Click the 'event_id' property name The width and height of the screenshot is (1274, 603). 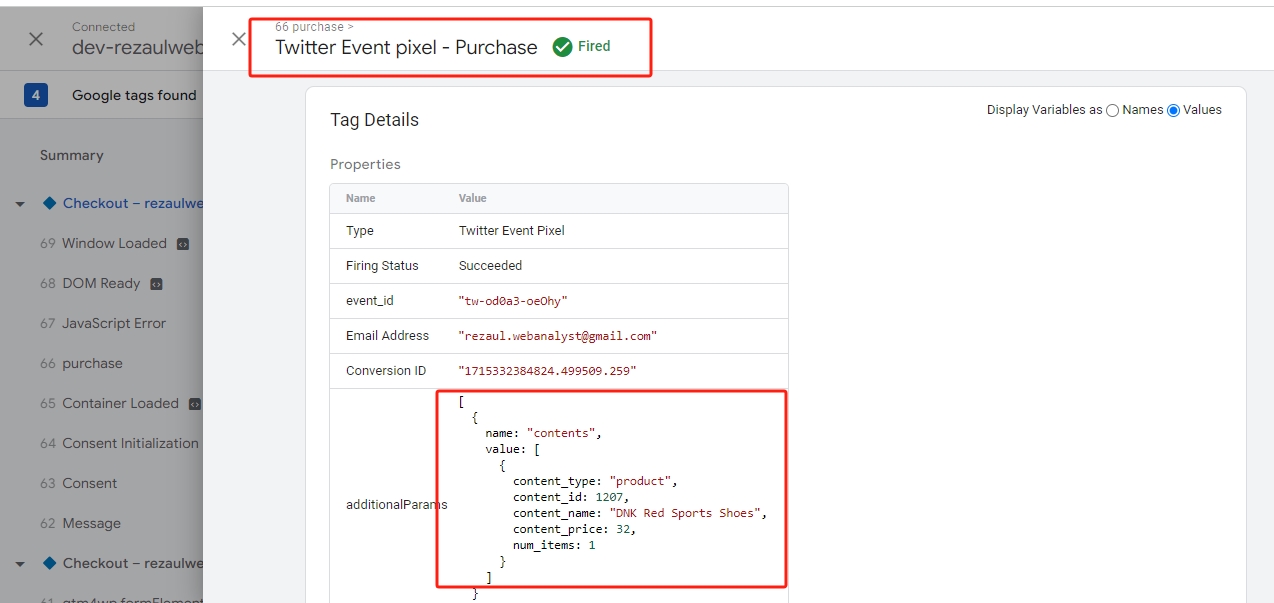click(x=372, y=300)
